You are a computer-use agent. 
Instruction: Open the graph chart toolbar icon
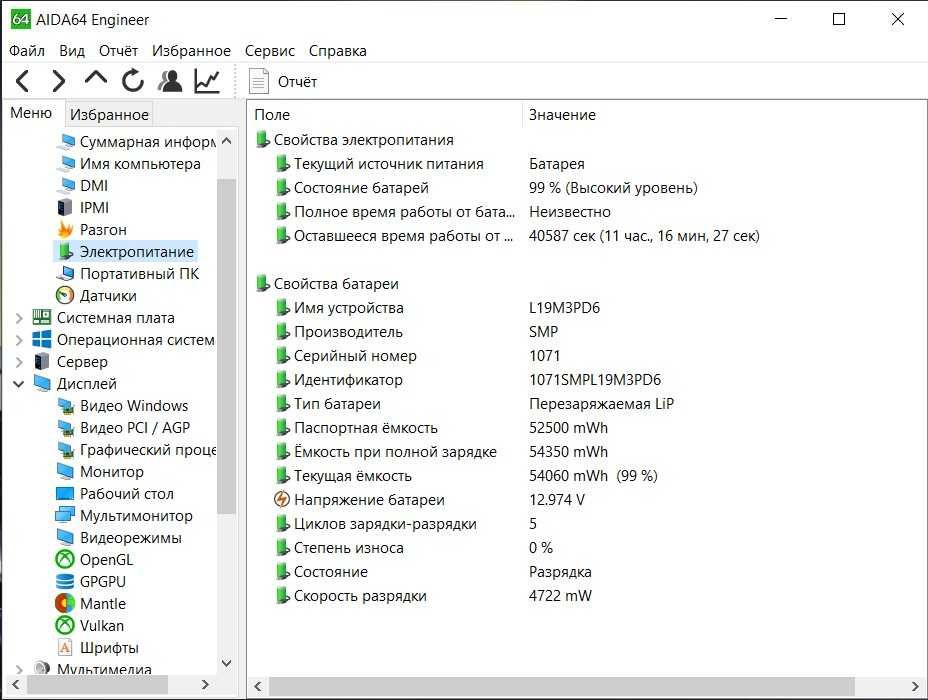(207, 81)
